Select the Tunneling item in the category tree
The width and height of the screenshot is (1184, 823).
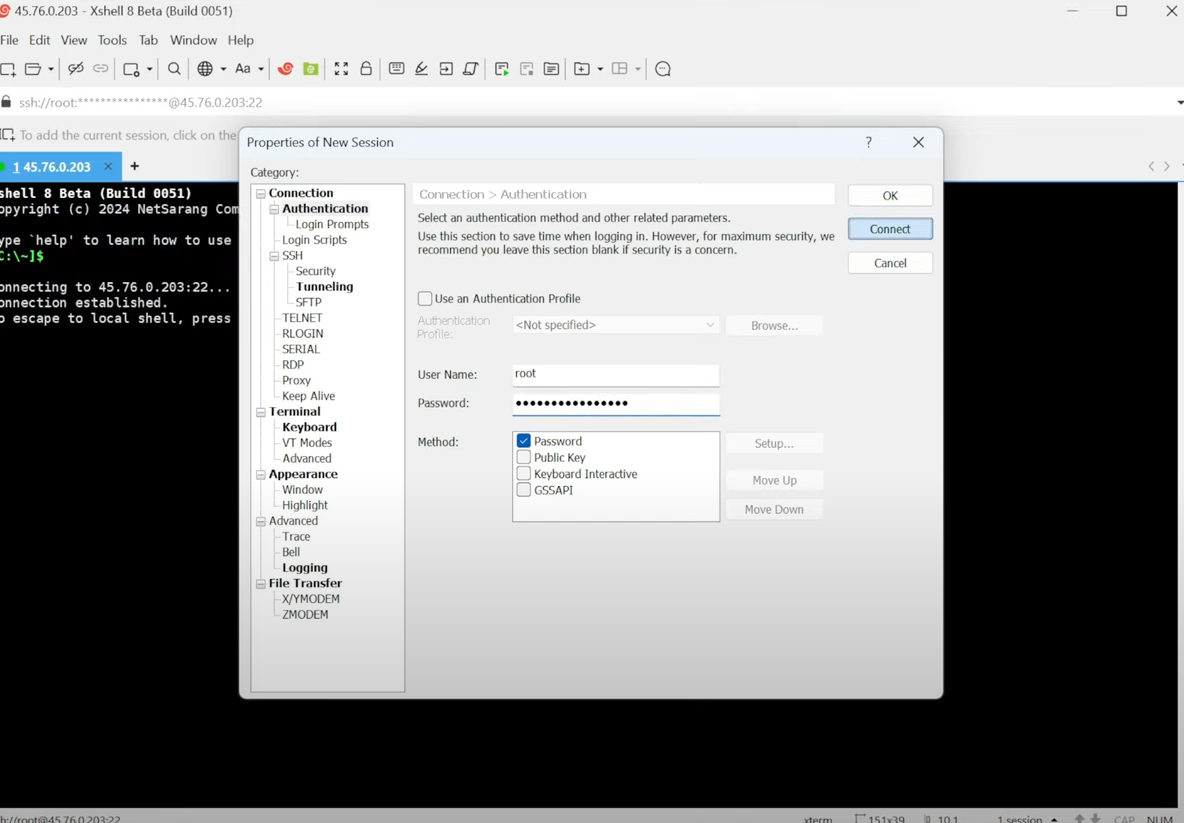click(x=325, y=286)
